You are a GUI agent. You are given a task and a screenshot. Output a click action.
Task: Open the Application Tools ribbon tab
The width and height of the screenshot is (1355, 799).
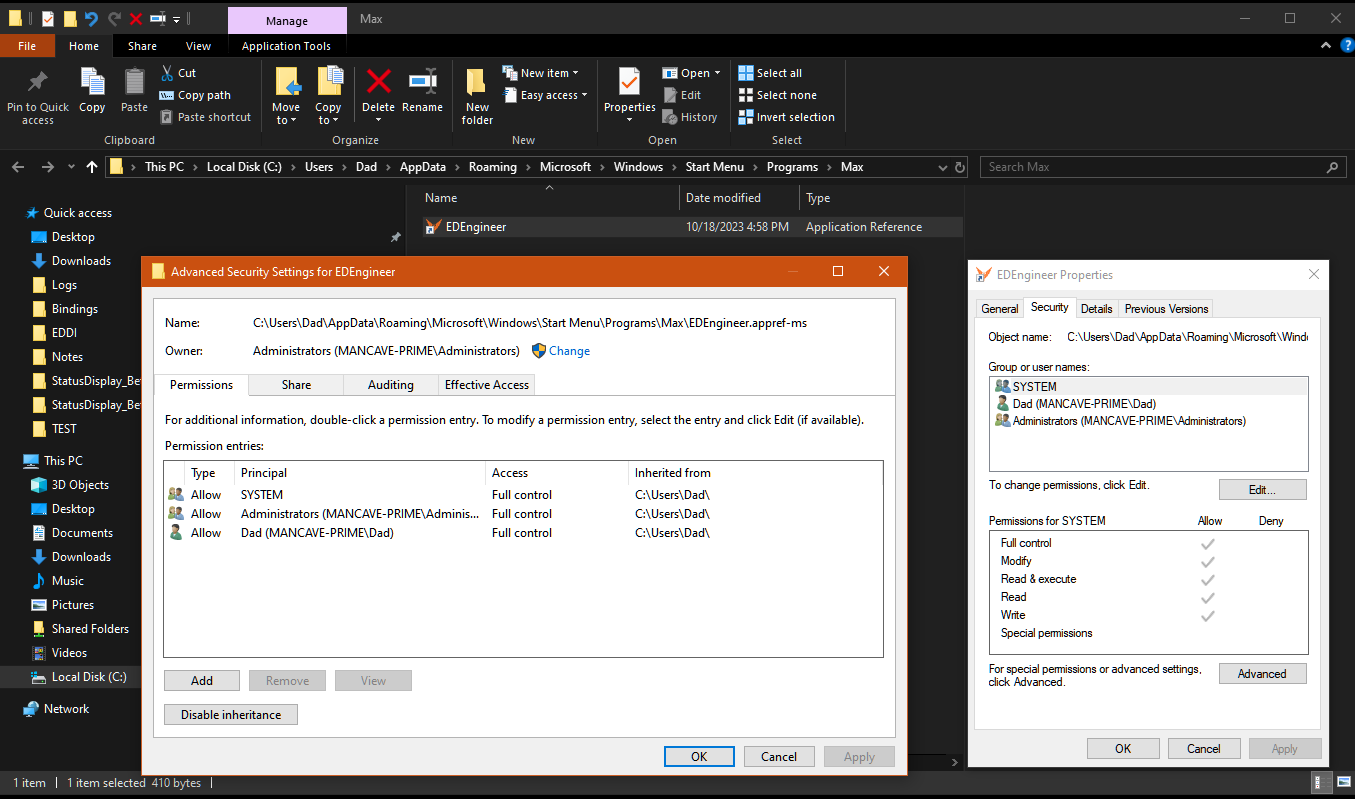pyautogui.click(x=286, y=46)
